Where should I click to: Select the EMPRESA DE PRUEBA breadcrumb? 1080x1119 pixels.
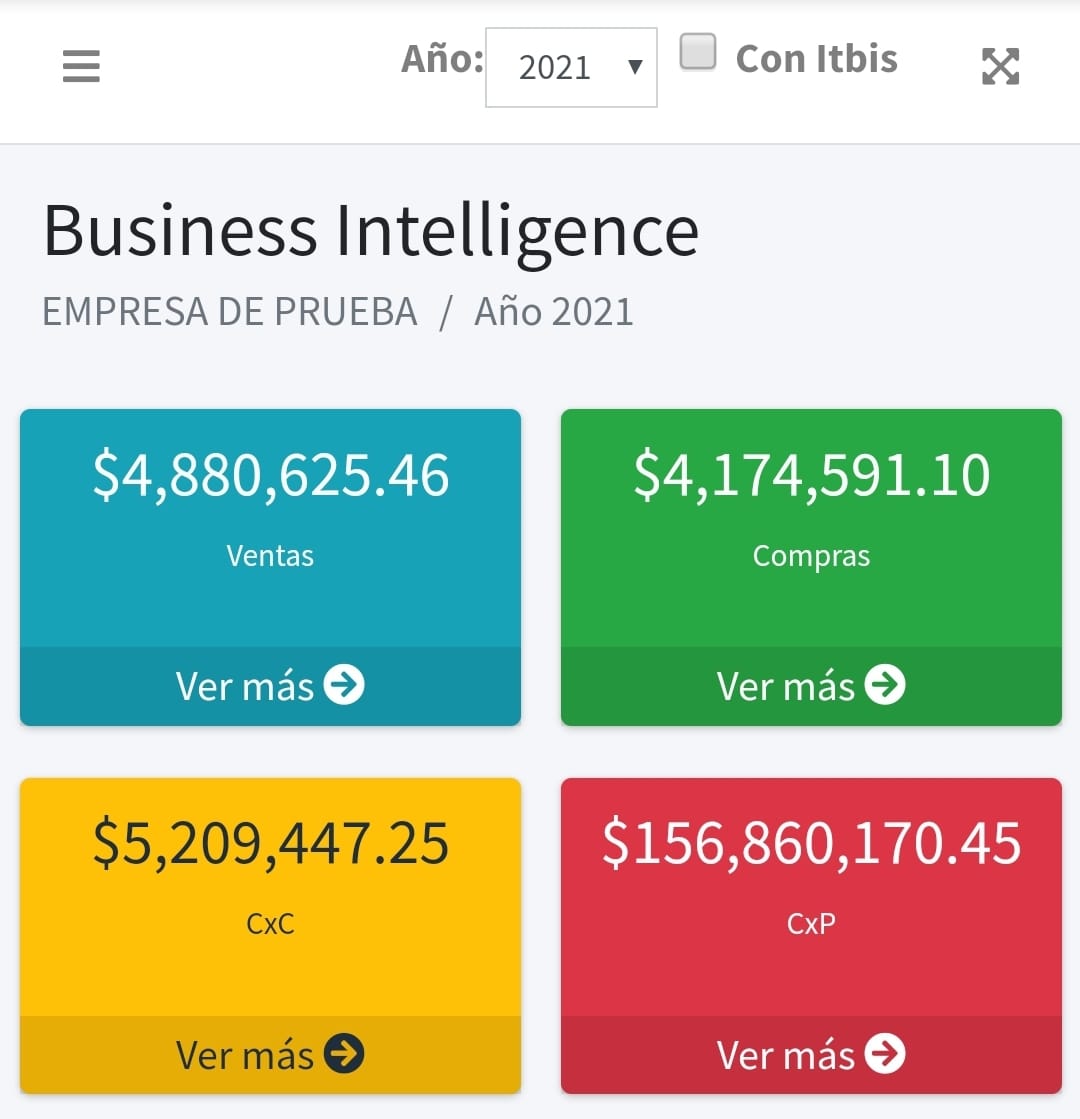pyautogui.click(x=230, y=311)
